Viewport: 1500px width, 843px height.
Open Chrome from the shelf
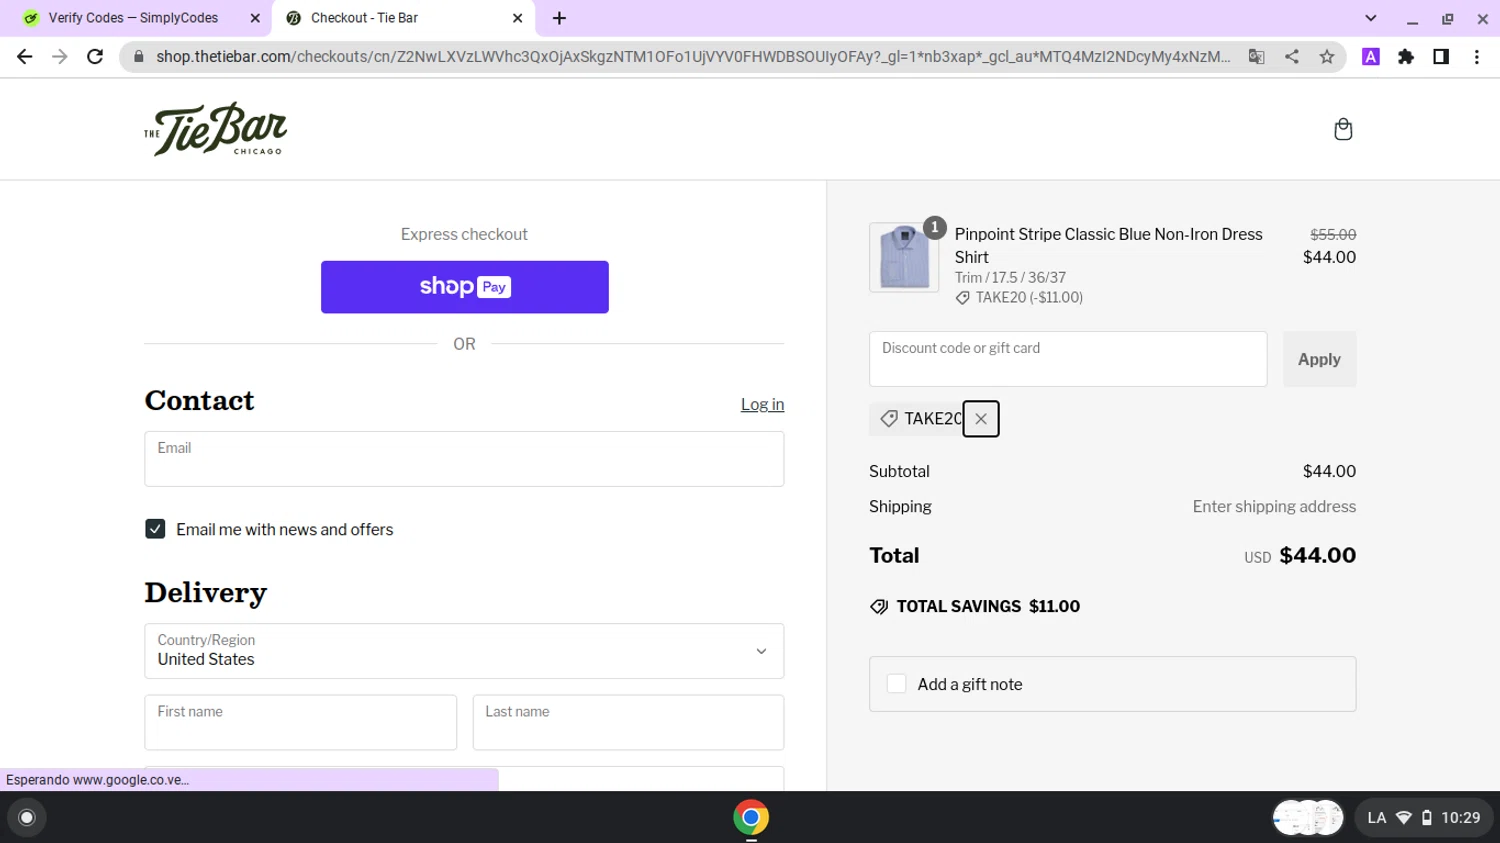[751, 818]
